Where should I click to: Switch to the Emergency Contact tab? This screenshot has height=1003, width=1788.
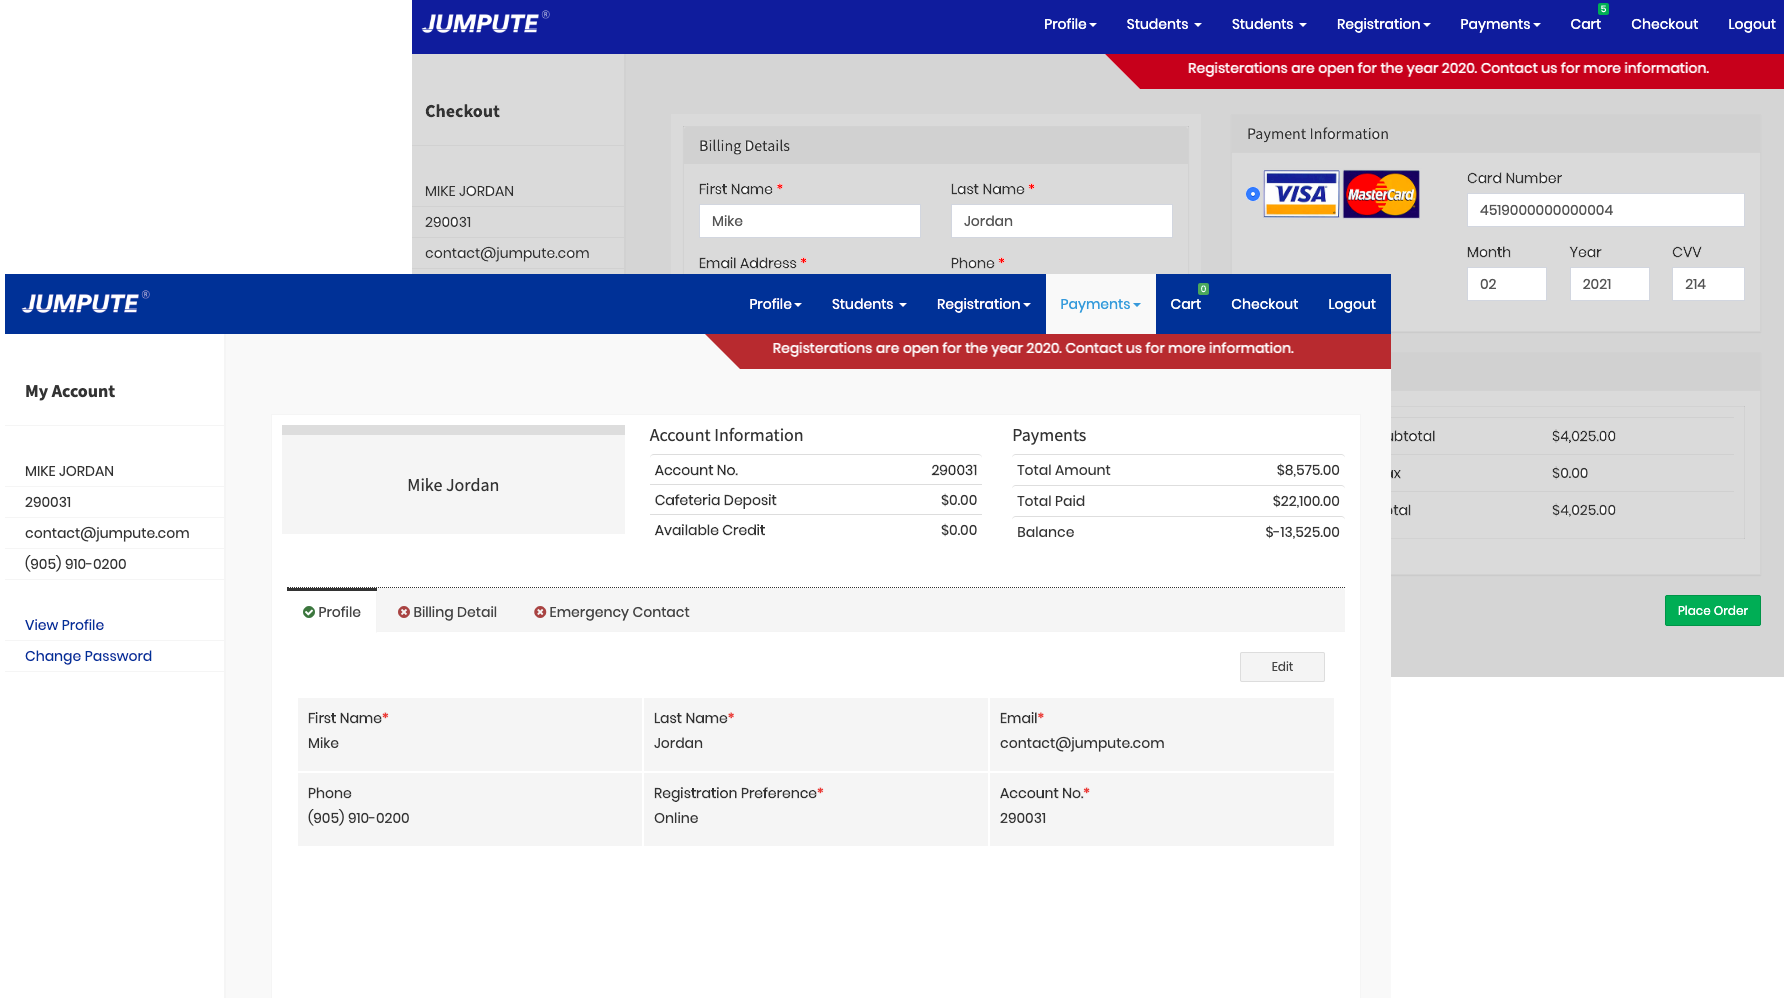612,612
